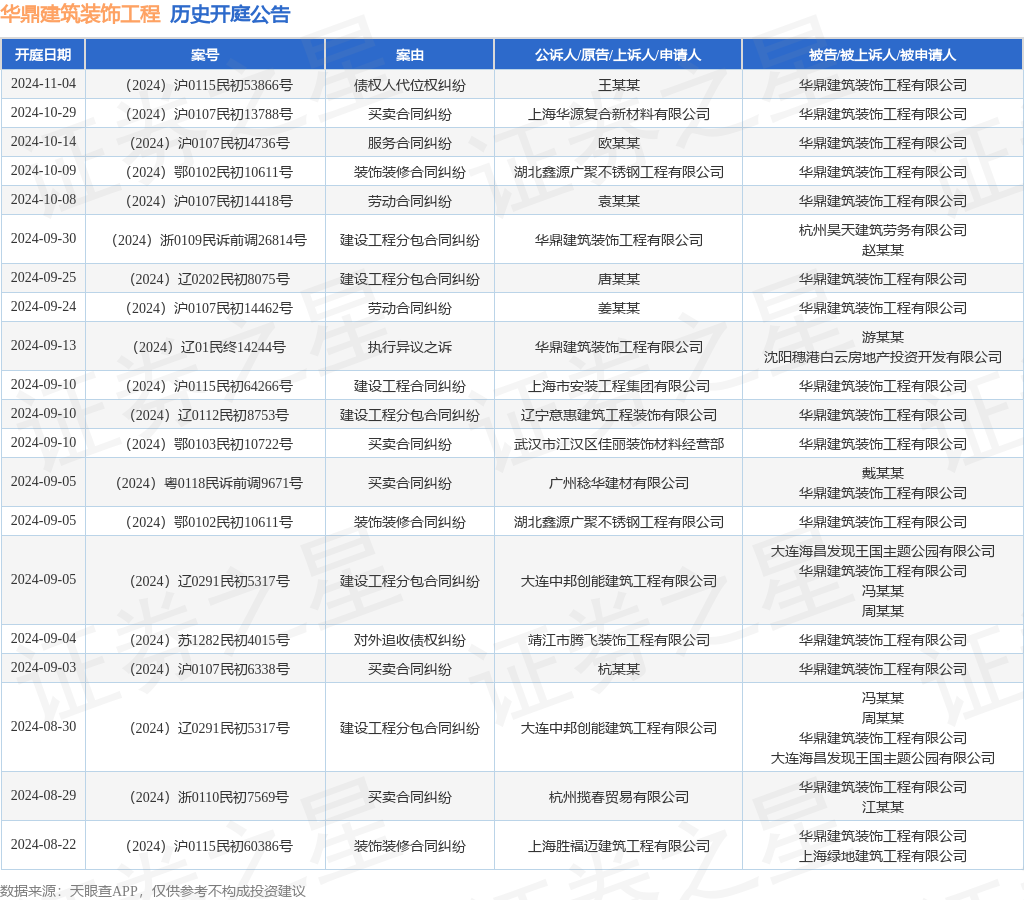Click defendant 赵某某

coord(882,250)
